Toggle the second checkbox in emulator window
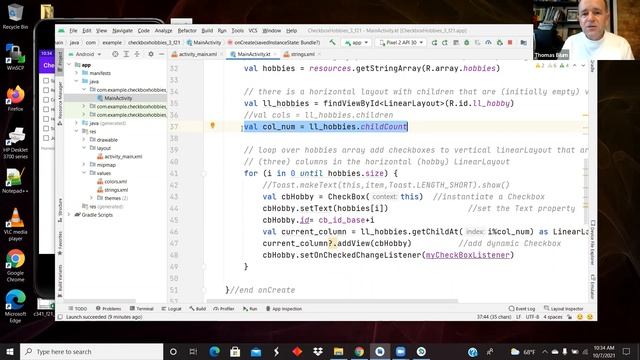The width and height of the screenshot is (640, 360). (46, 90)
